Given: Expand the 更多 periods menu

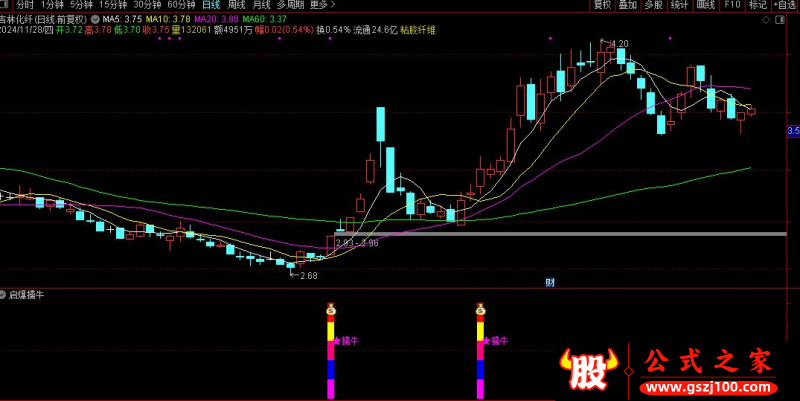Looking at the screenshot, I should (x=322, y=5).
